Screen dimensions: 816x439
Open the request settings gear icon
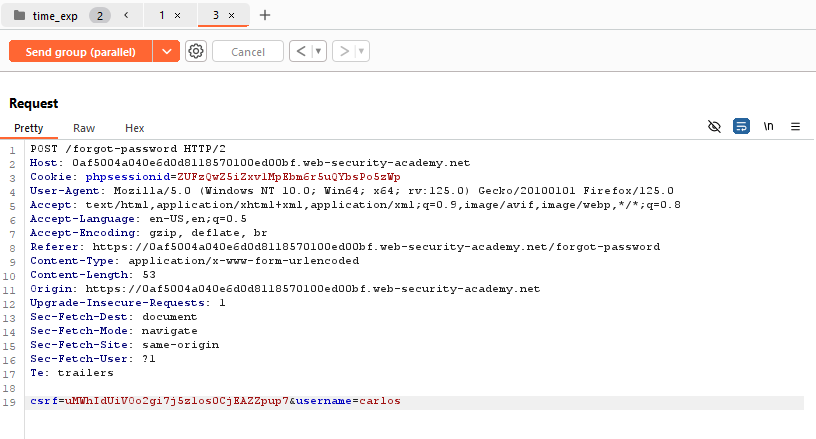point(196,51)
